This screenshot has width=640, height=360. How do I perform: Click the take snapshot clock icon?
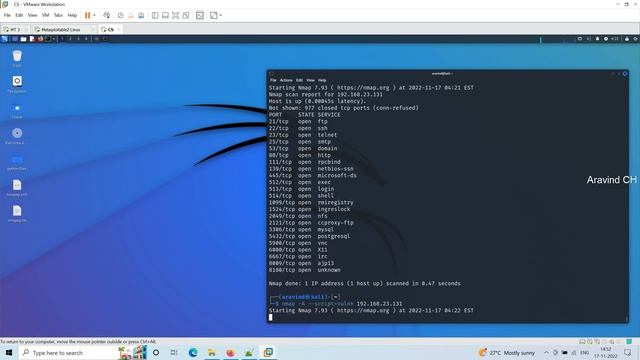pyautogui.click(x=120, y=16)
